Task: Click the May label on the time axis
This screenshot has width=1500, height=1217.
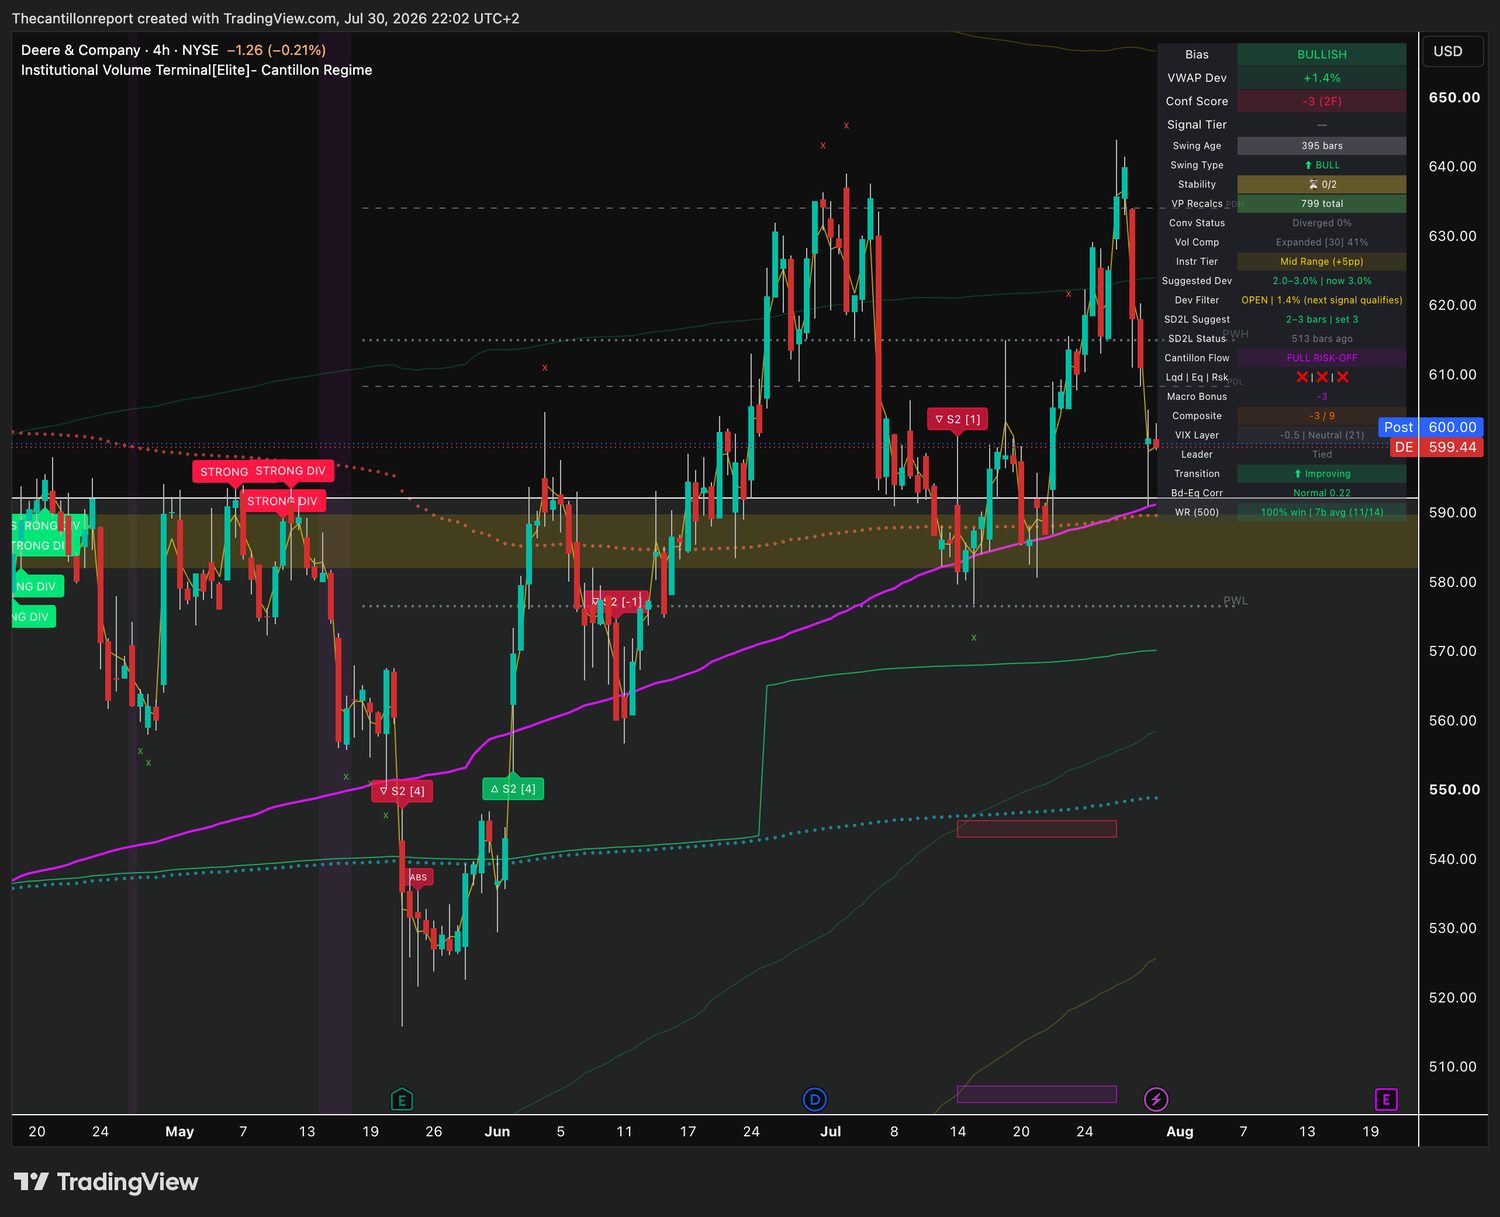Action: coord(179,1131)
